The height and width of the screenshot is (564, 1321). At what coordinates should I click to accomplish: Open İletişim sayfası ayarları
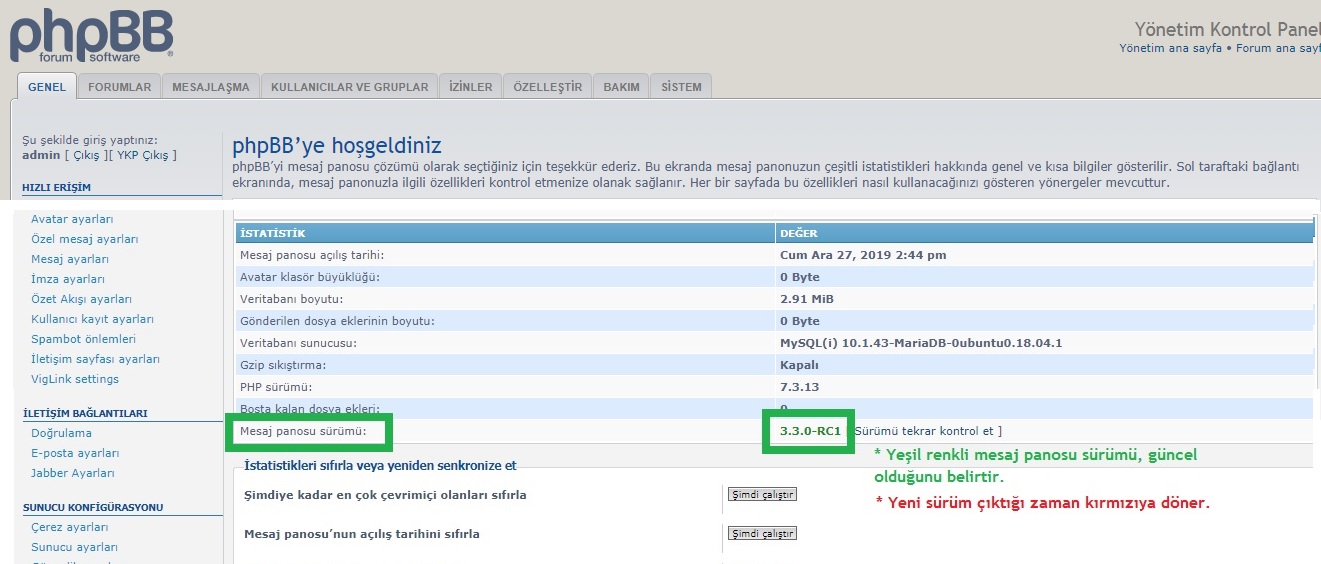pos(95,359)
